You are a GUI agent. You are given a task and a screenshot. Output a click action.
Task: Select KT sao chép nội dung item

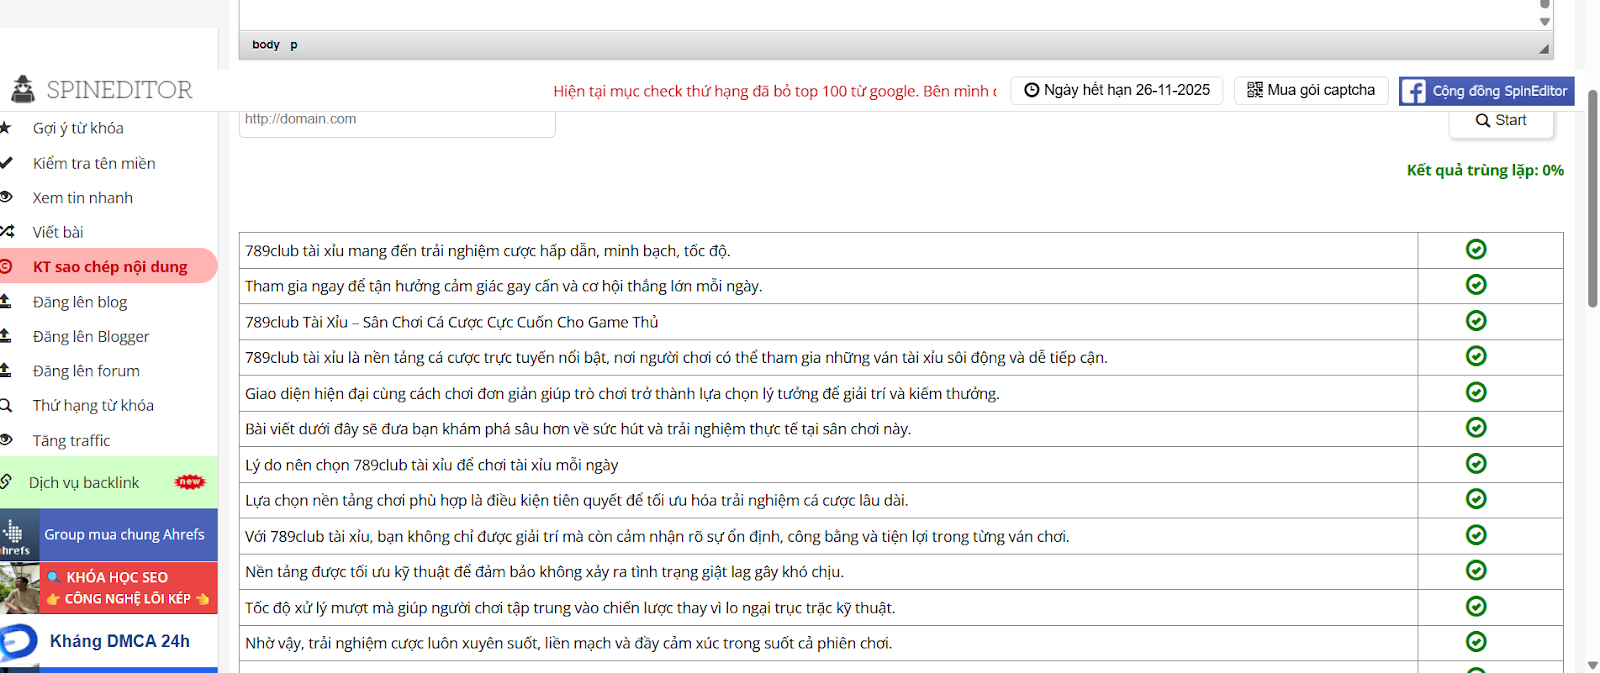point(109,267)
